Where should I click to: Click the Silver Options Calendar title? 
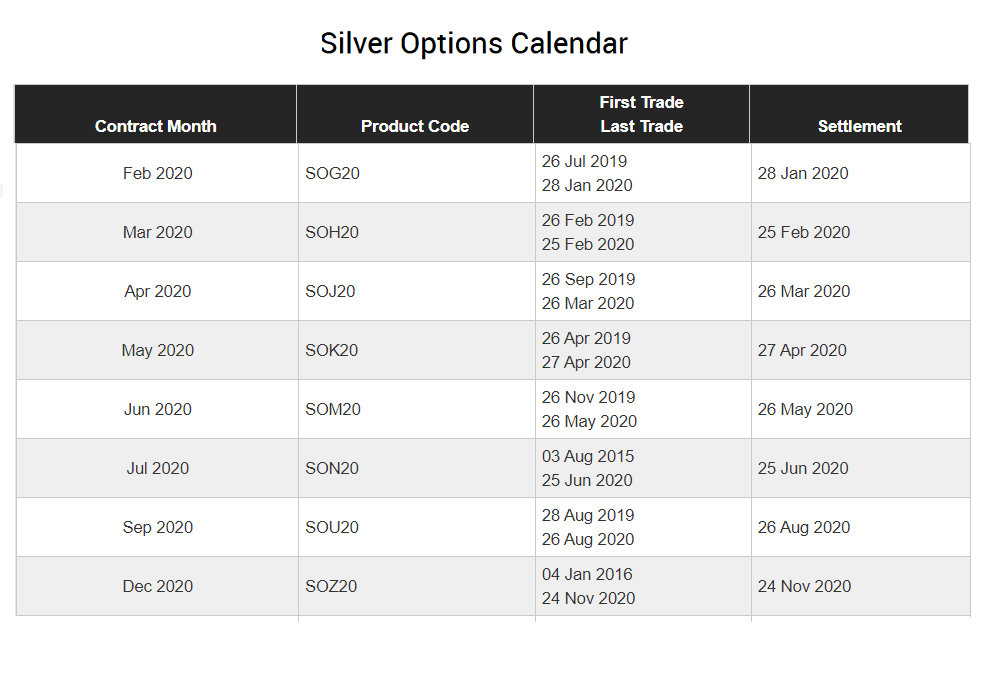(x=474, y=44)
